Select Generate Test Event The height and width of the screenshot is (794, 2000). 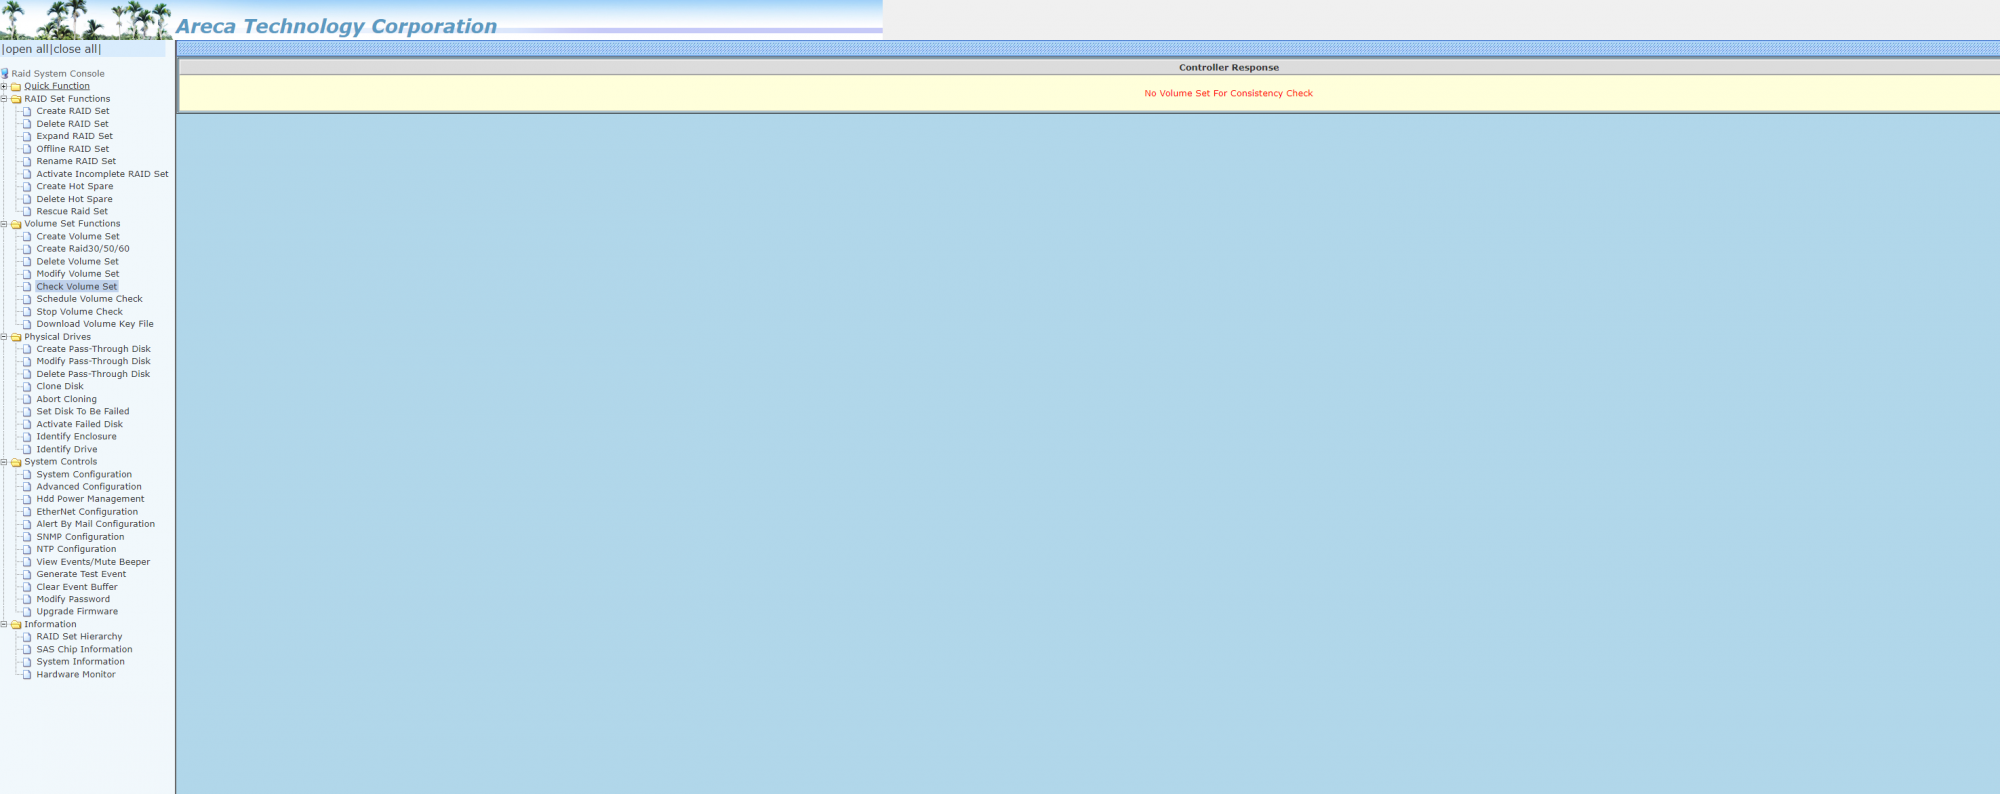[x=82, y=574]
